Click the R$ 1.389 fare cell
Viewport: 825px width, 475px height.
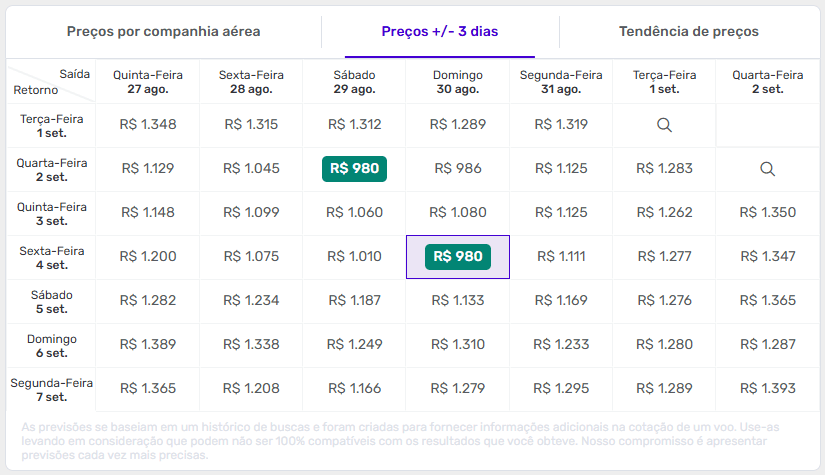(x=148, y=344)
